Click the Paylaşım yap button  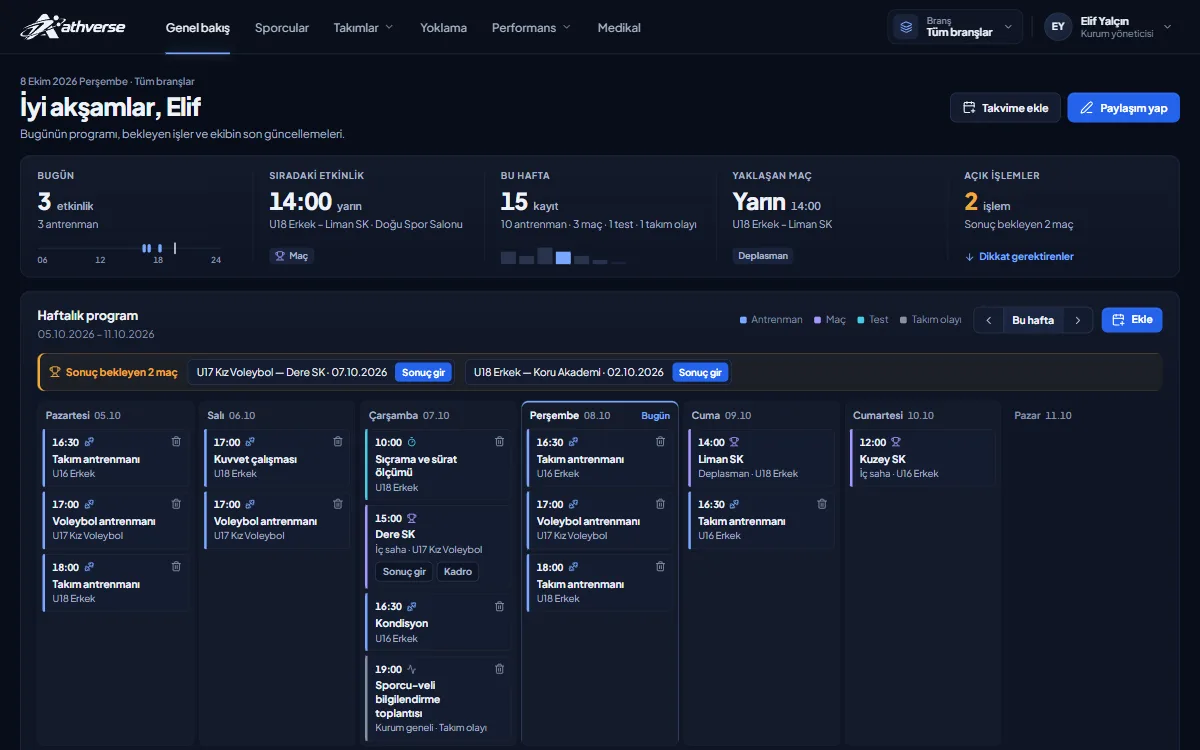[x=1124, y=108]
